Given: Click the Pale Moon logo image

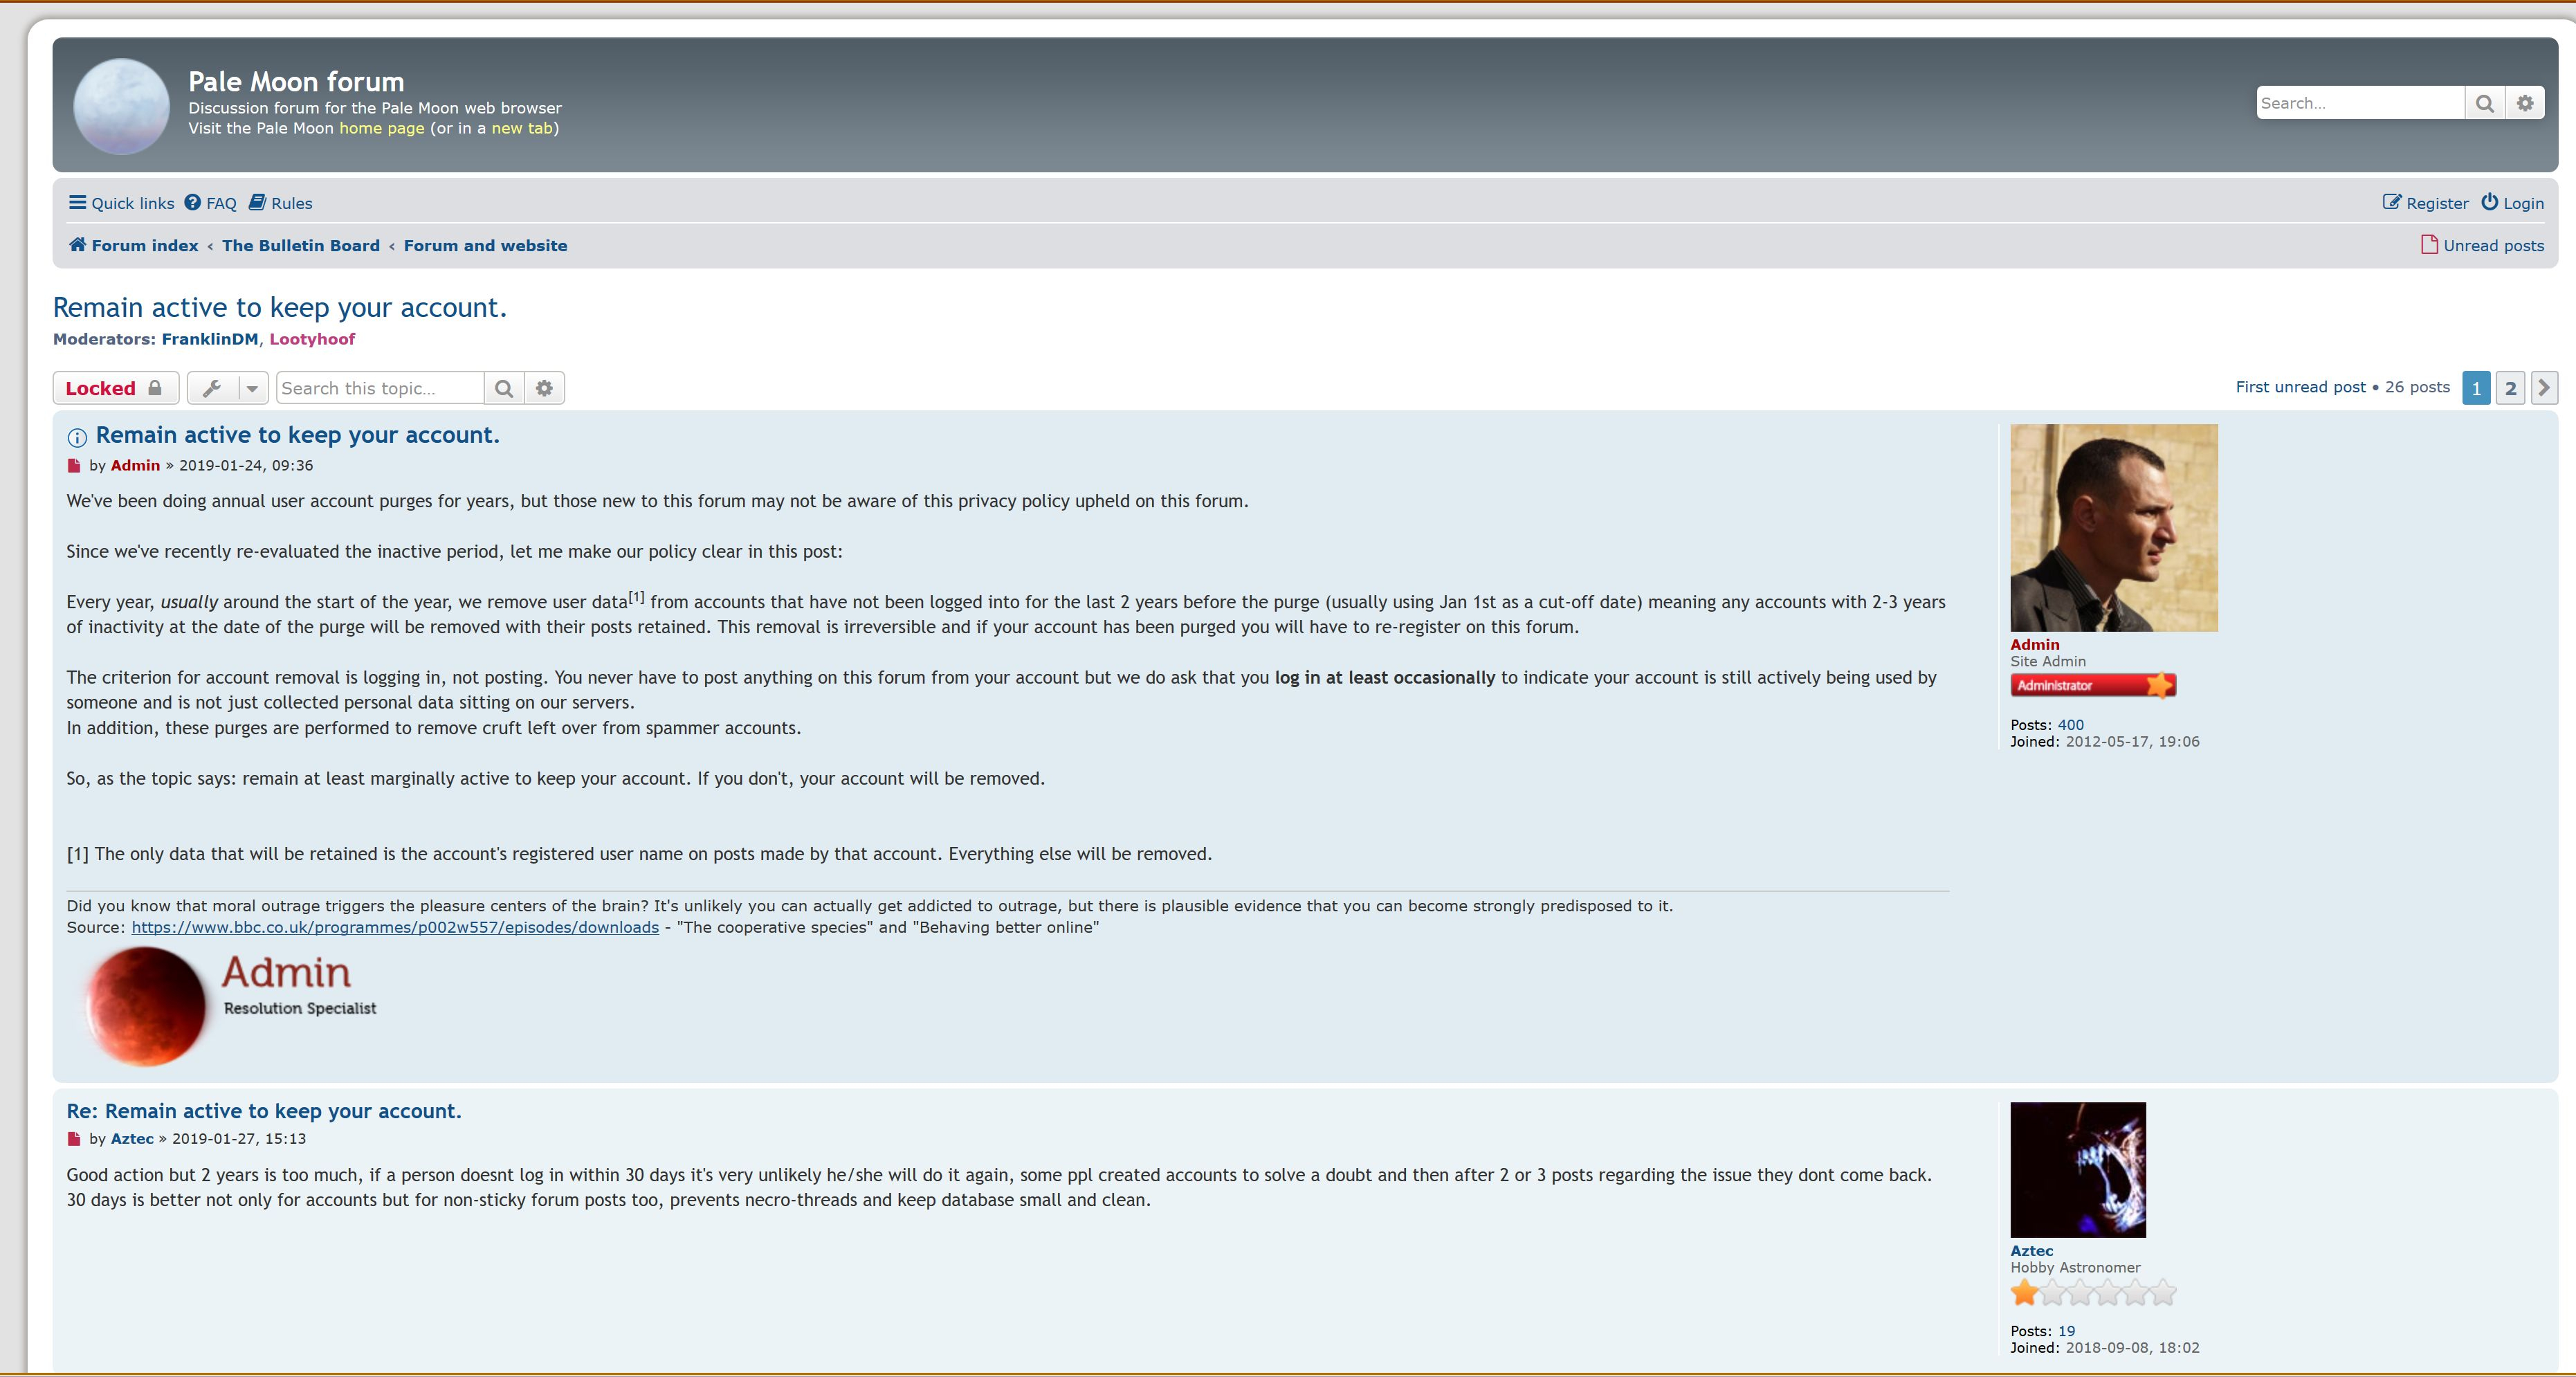Looking at the screenshot, I should tap(121, 106).
